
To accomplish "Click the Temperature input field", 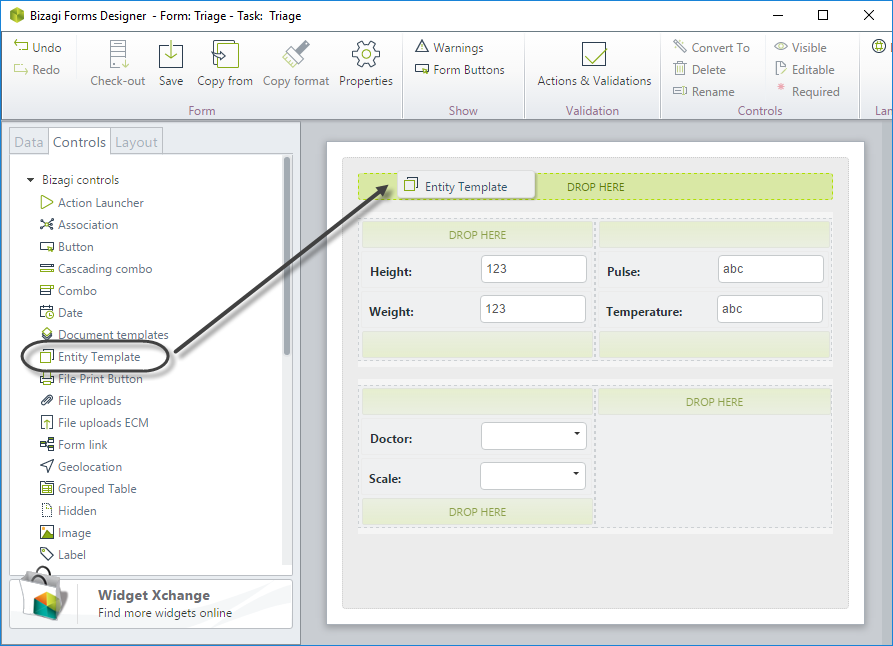I will pyautogui.click(x=770, y=309).
